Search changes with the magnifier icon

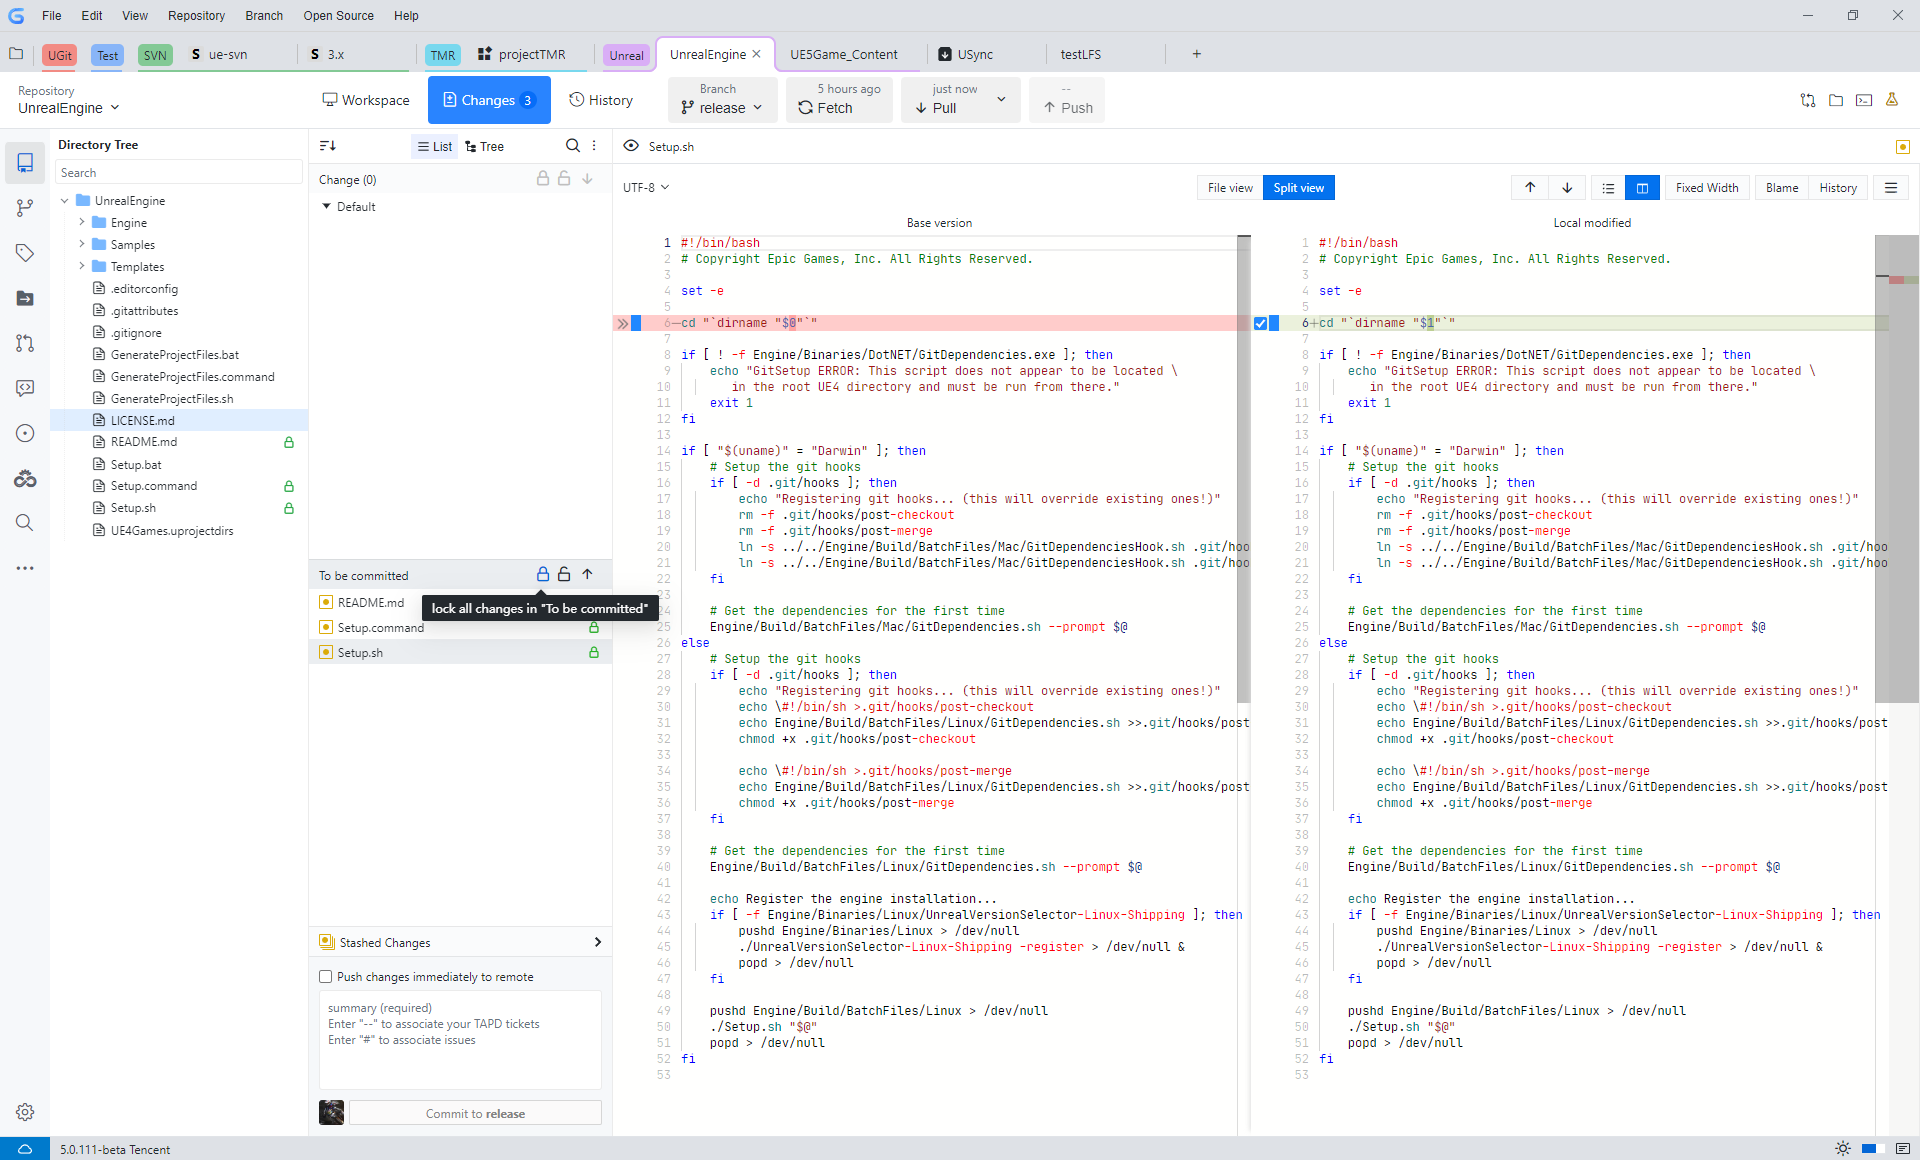(573, 146)
